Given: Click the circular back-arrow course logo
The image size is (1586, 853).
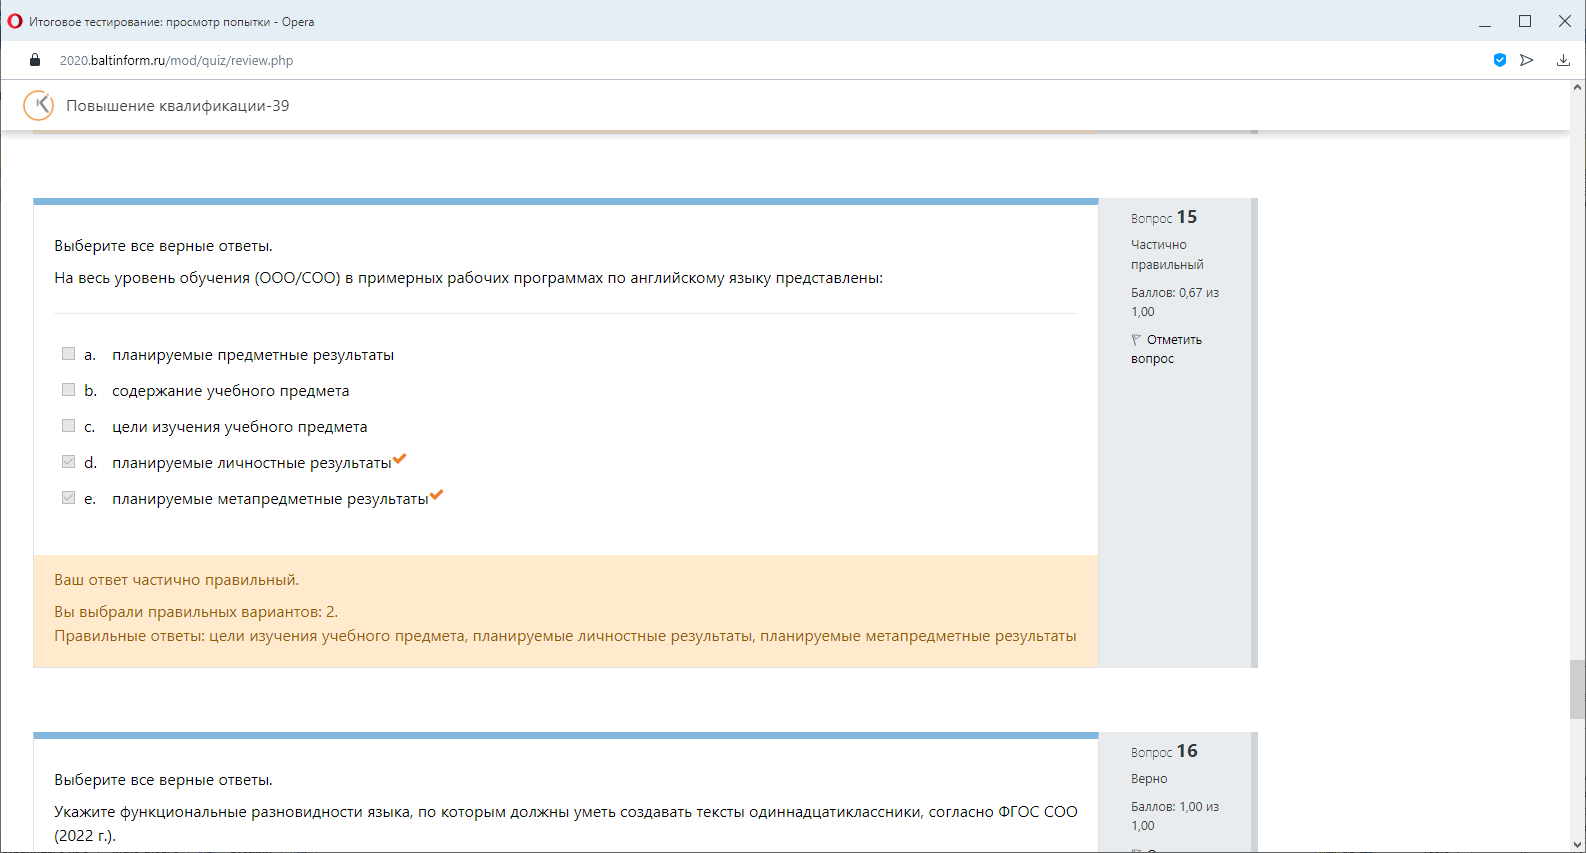Looking at the screenshot, I should click(39, 105).
